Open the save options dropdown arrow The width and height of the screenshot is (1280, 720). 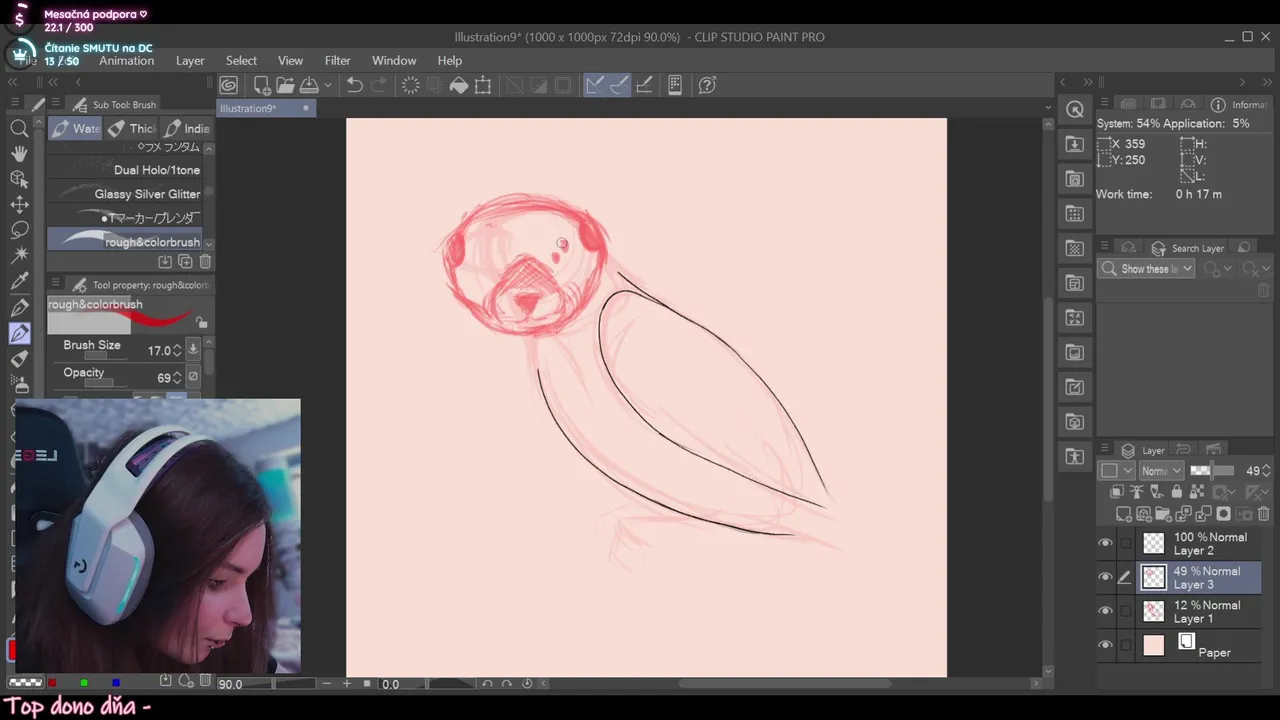coord(327,85)
